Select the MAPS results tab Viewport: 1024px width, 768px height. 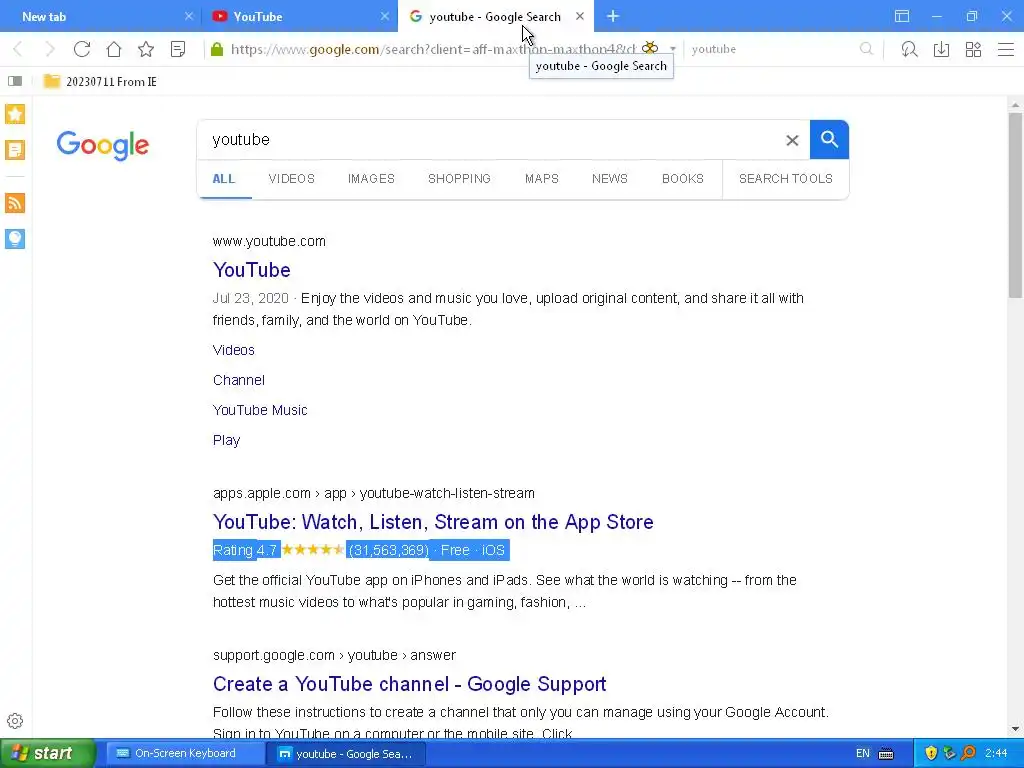point(541,179)
